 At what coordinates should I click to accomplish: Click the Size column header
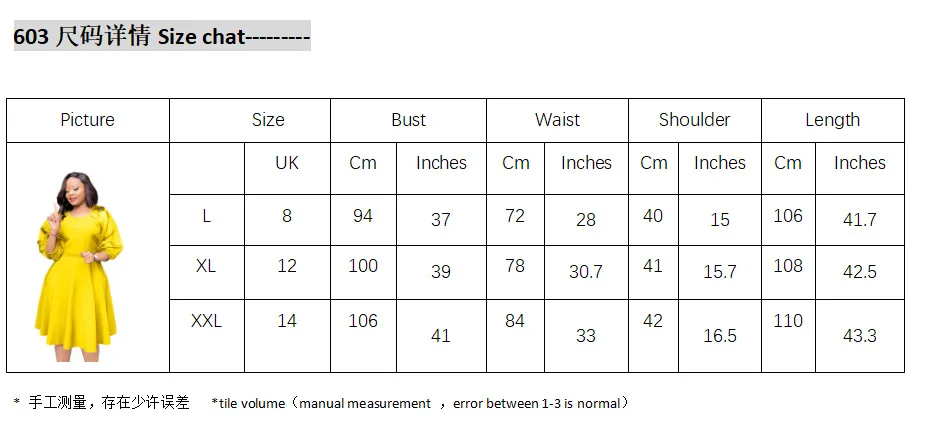pyautogui.click(x=268, y=120)
